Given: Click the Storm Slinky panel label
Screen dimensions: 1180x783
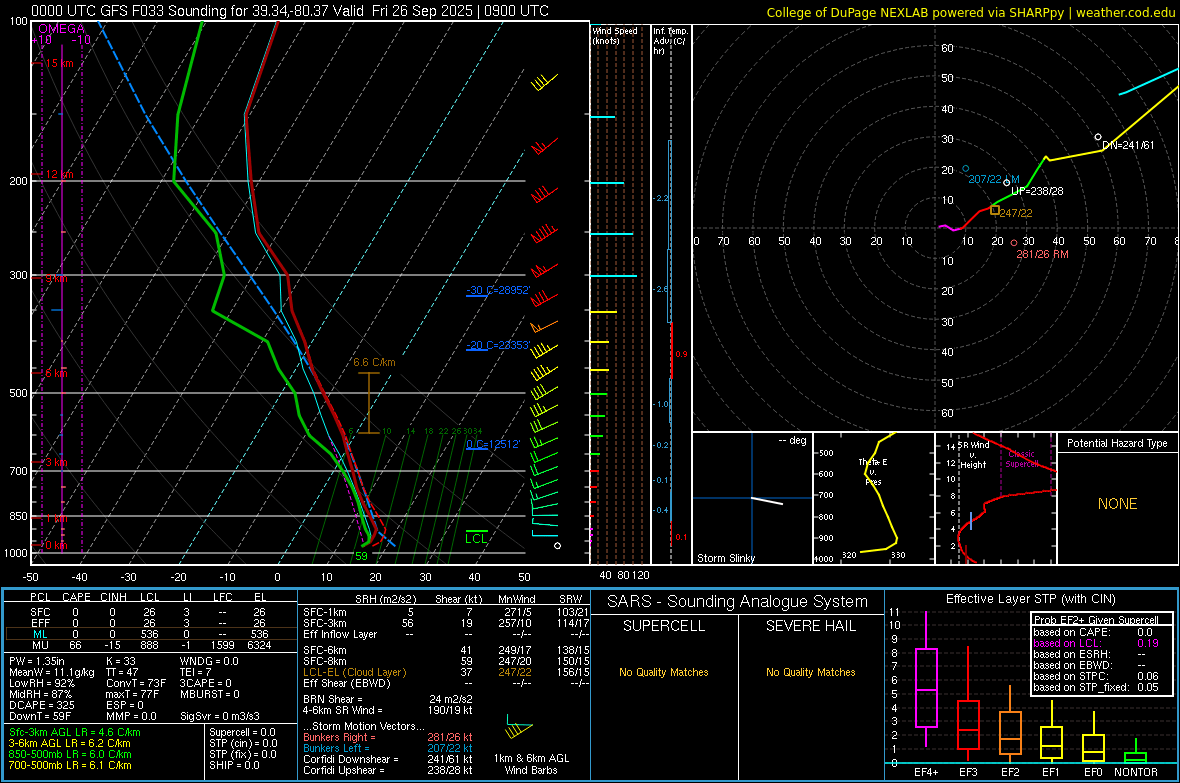Looking at the screenshot, I should tap(725, 558).
